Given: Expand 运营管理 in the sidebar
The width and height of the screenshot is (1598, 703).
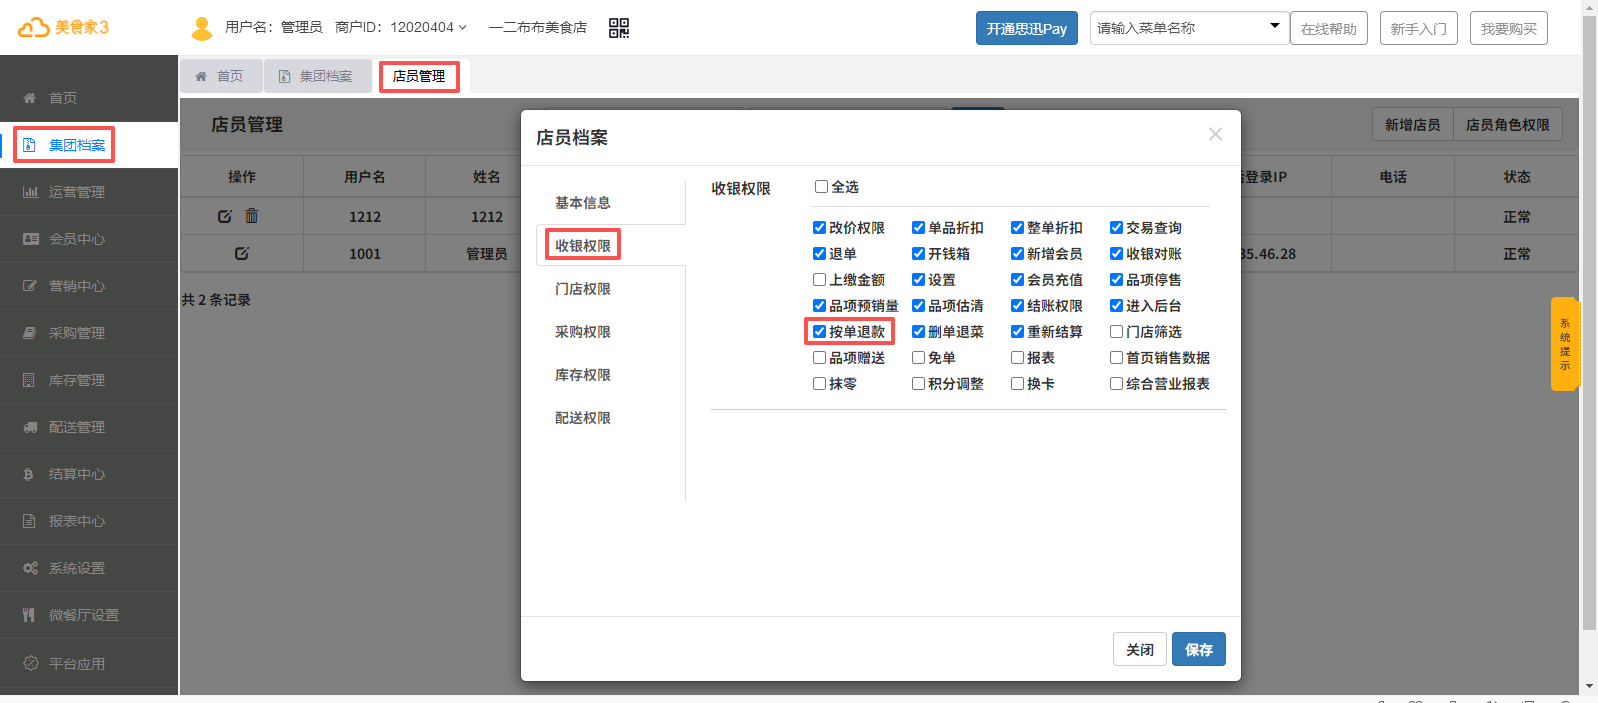Looking at the screenshot, I should (x=77, y=192).
